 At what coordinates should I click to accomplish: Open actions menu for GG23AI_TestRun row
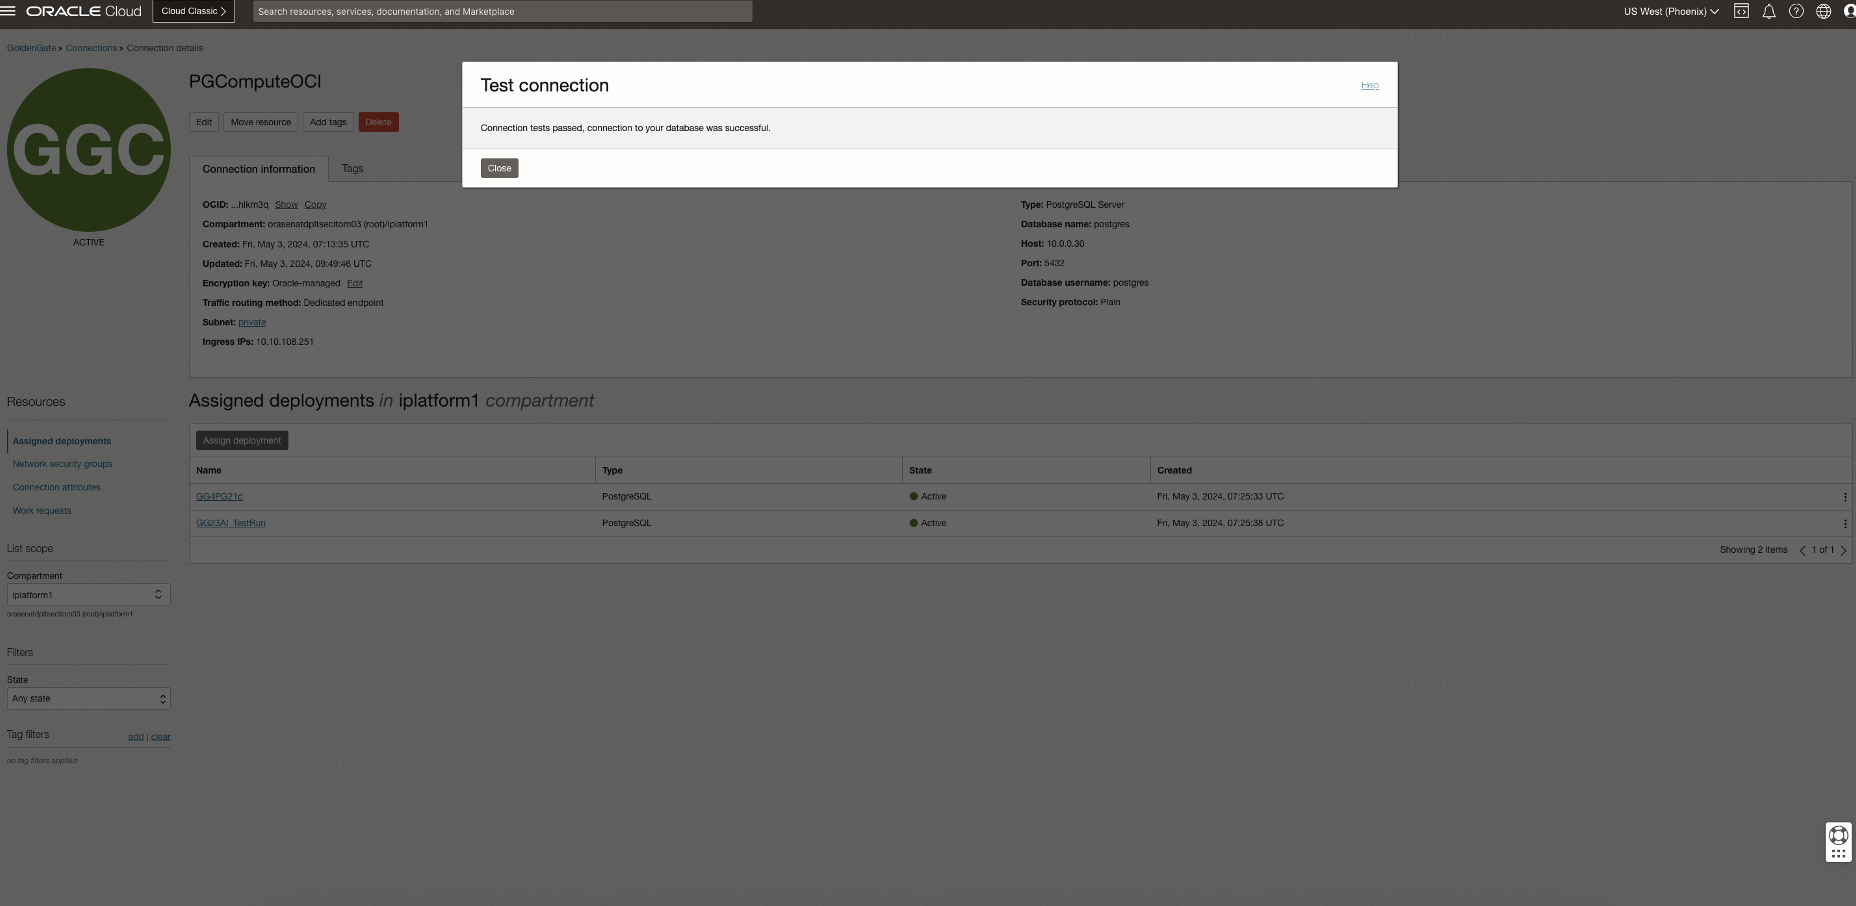click(x=1845, y=523)
